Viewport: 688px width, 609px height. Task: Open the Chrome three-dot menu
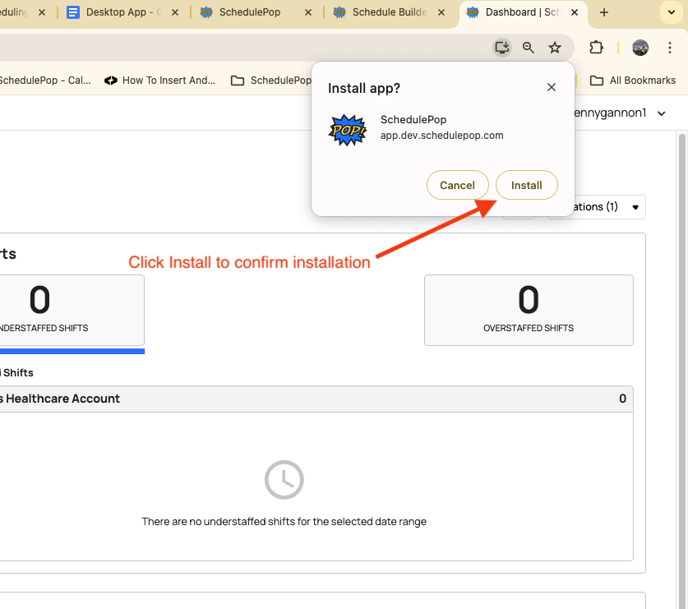pyautogui.click(x=670, y=47)
